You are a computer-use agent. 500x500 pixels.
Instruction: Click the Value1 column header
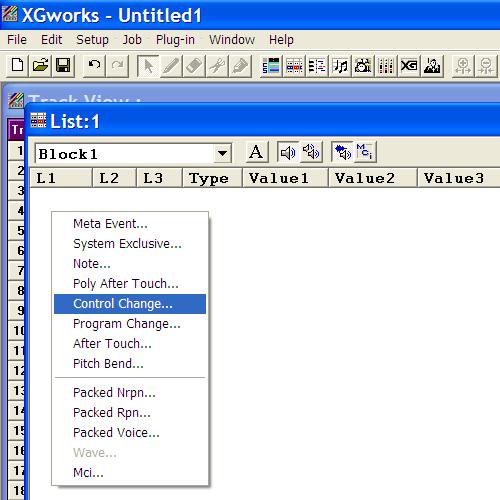pos(286,178)
